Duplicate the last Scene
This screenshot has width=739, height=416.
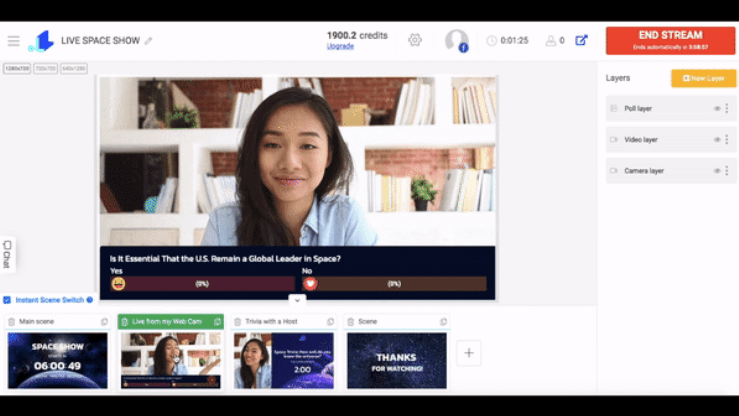443,322
